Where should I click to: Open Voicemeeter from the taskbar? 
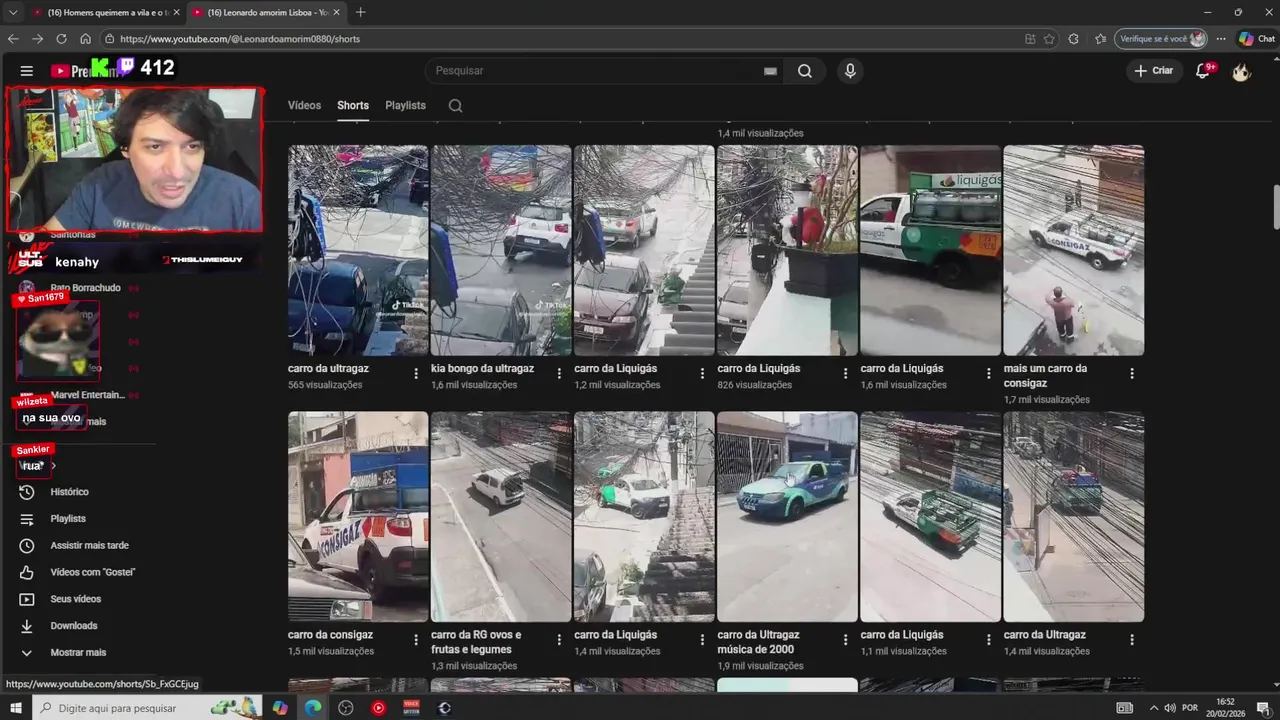pyautogui.click(x=411, y=708)
